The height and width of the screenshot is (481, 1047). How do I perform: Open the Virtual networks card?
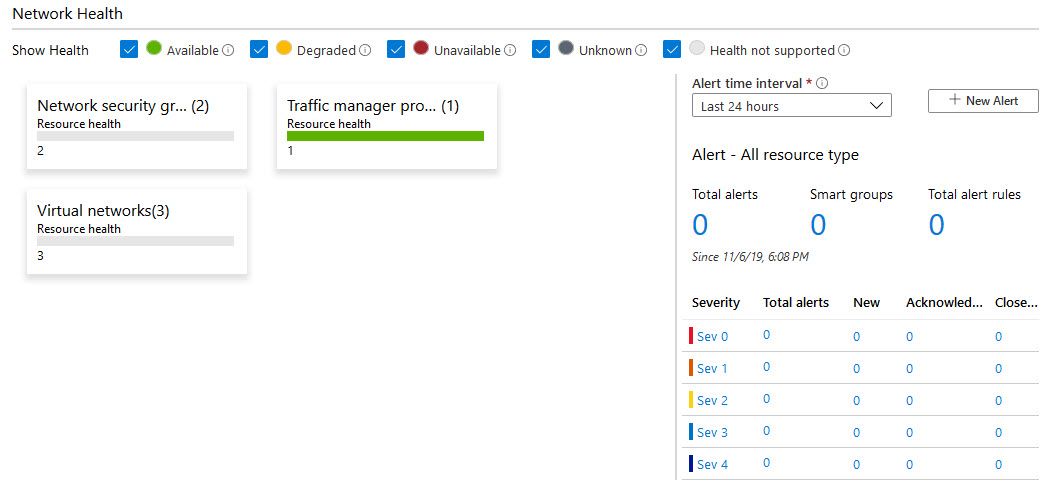point(137,230)
